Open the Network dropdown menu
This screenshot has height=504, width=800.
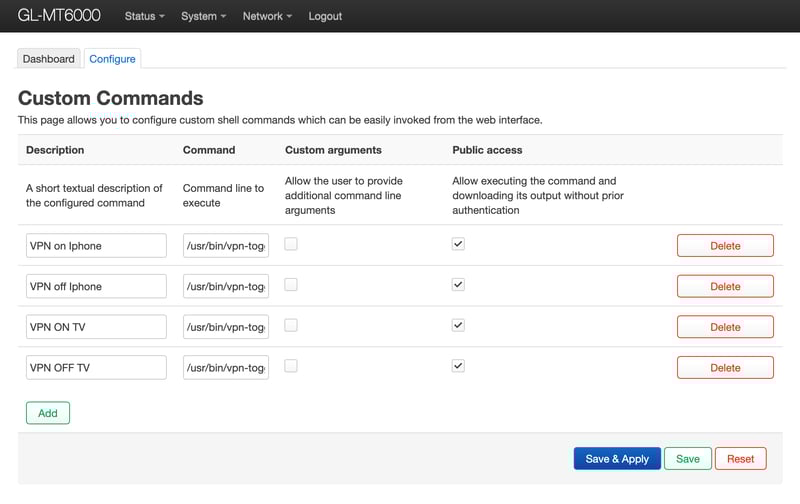coord(267,16)
